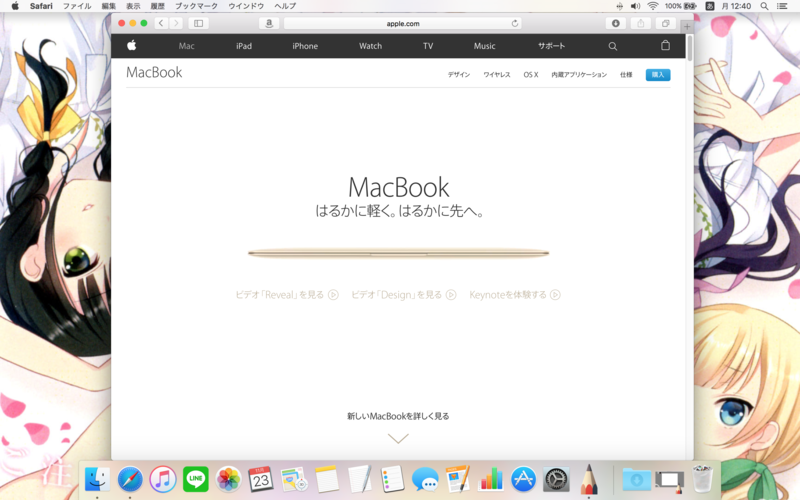Click the 購入 buy button
The width and height of the screenshot is (800, 500).
pos(658,74)
